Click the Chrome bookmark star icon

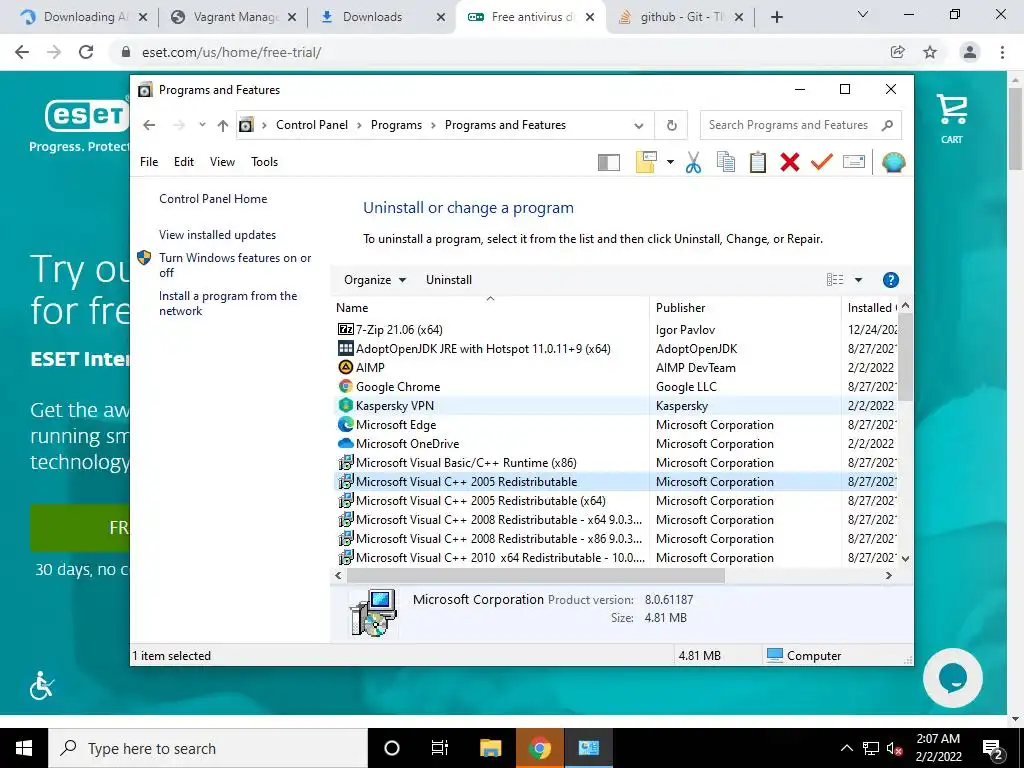pyautogui.click(x=930, y=52)
